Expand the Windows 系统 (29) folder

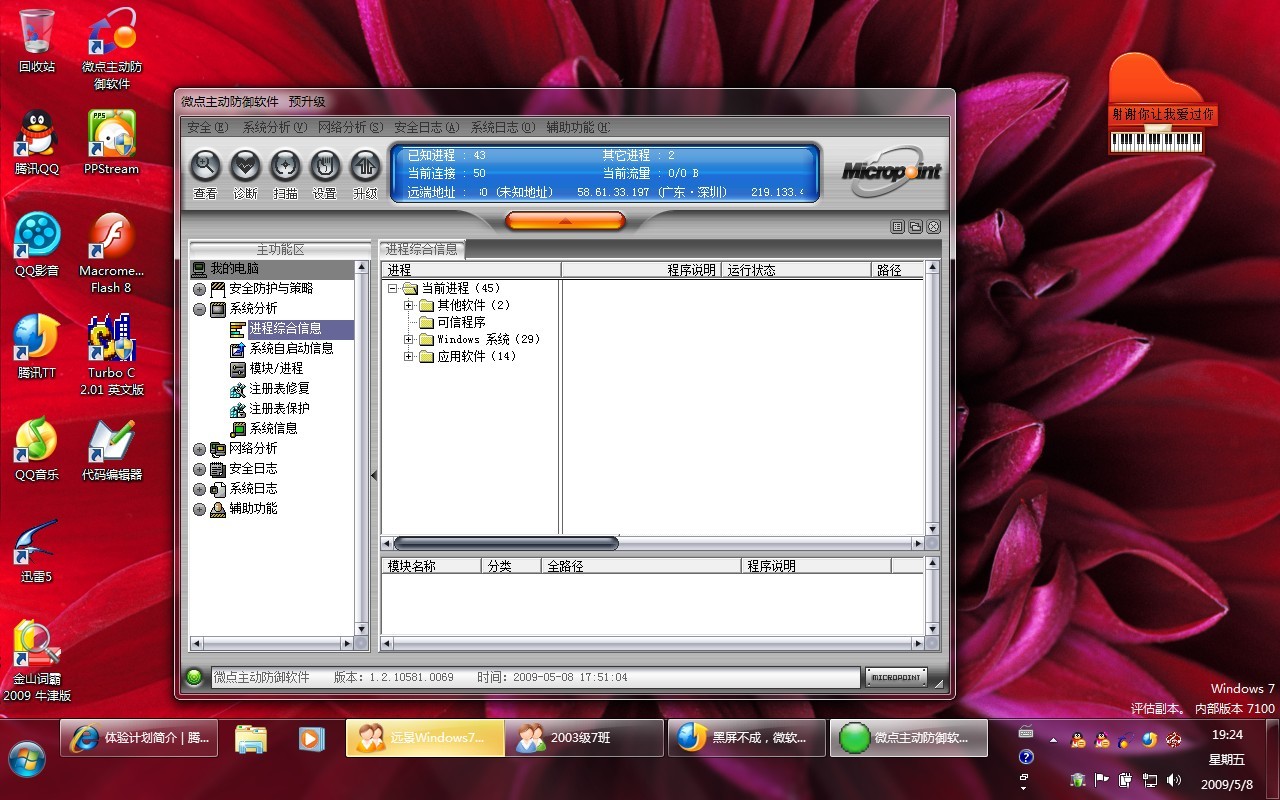coord(409,339)
